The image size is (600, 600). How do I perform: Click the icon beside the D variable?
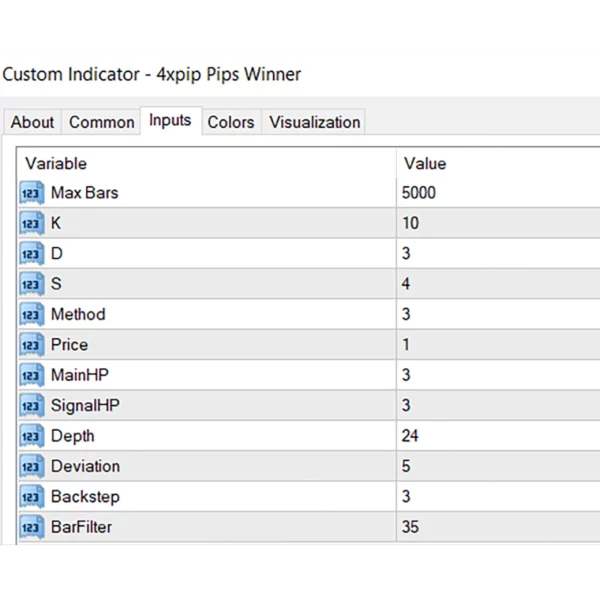tap(32, 254)
